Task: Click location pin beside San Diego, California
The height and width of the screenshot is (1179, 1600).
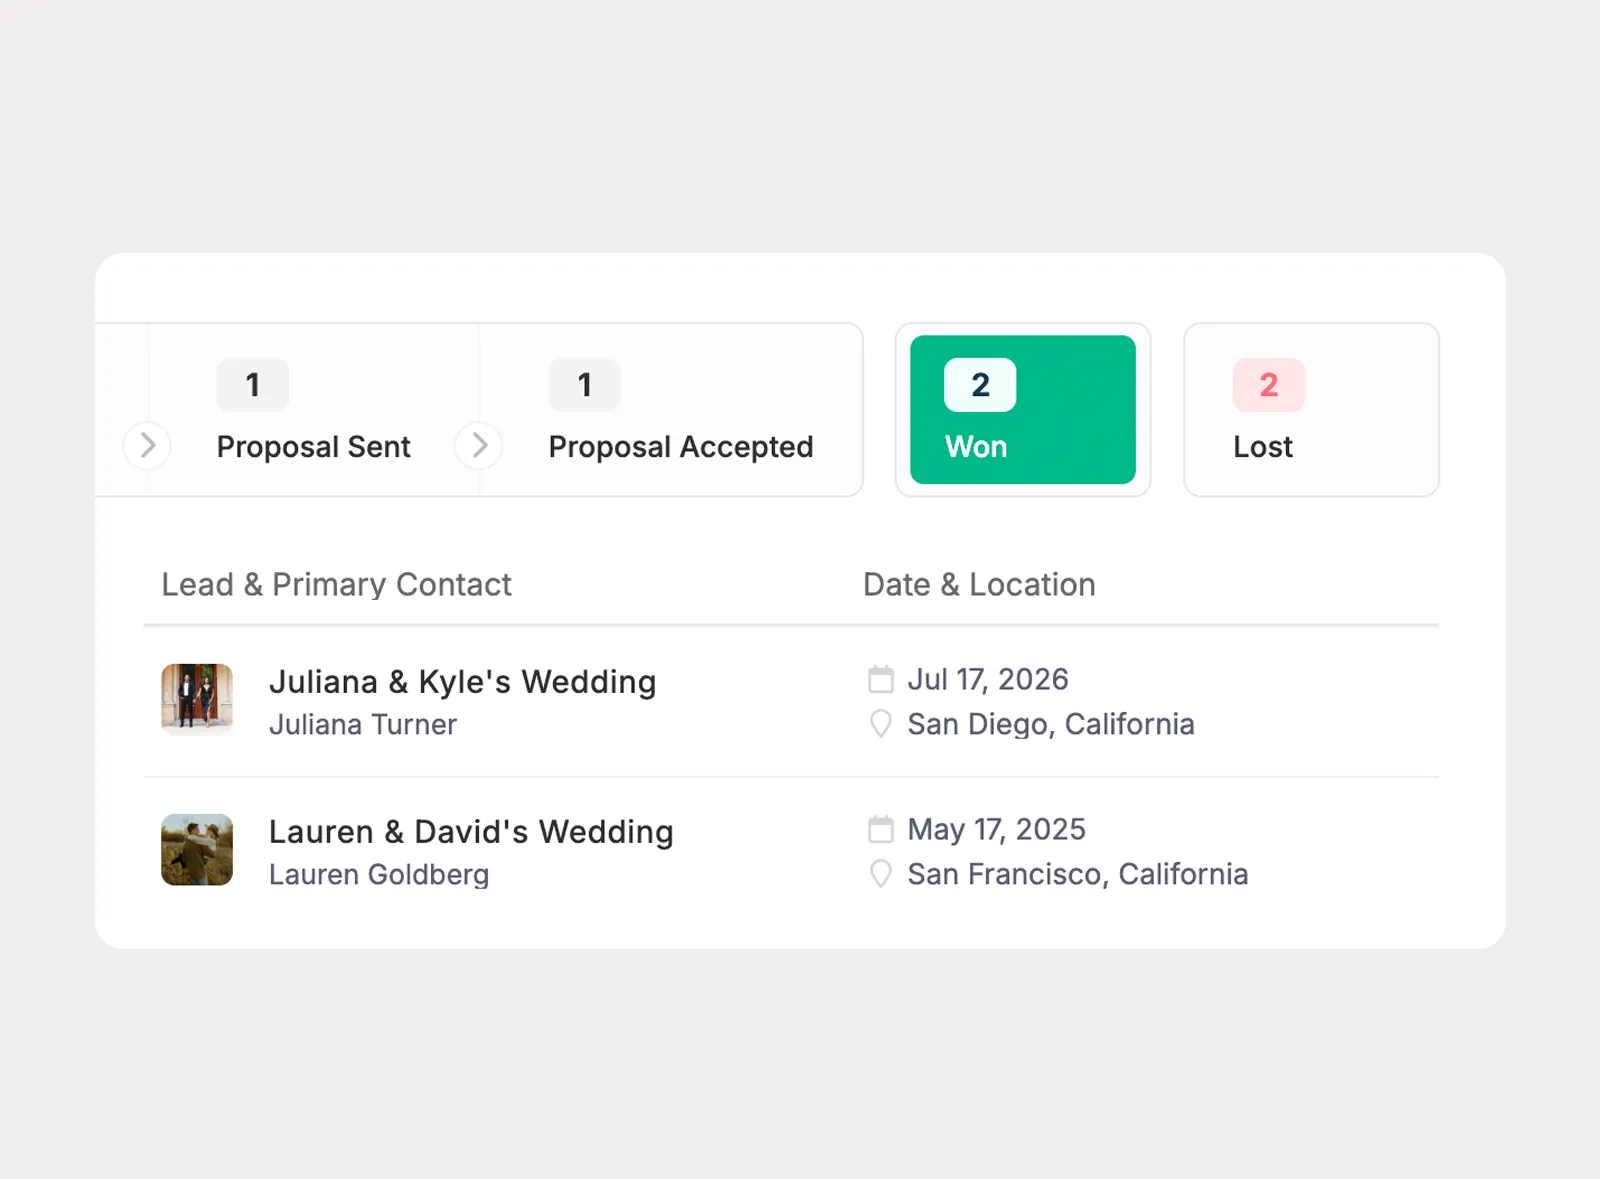Action: pos(881,724)
